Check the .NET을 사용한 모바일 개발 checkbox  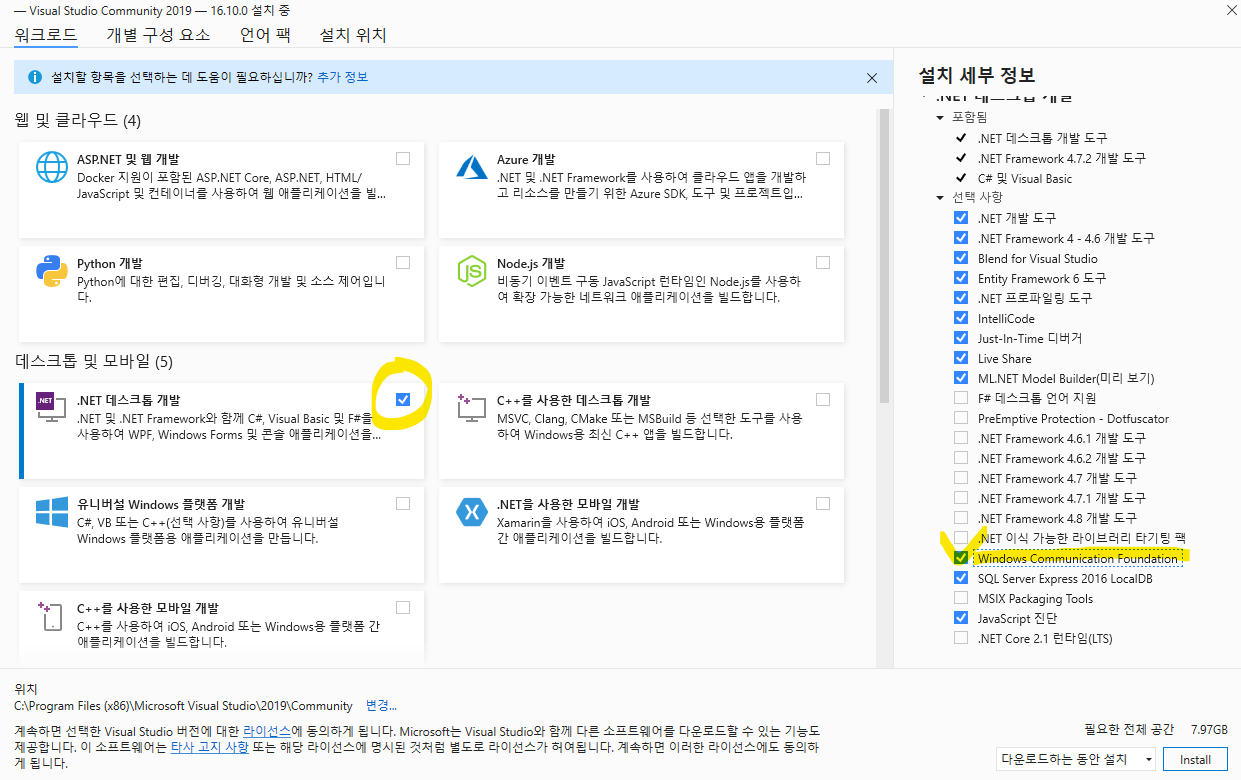822,503
